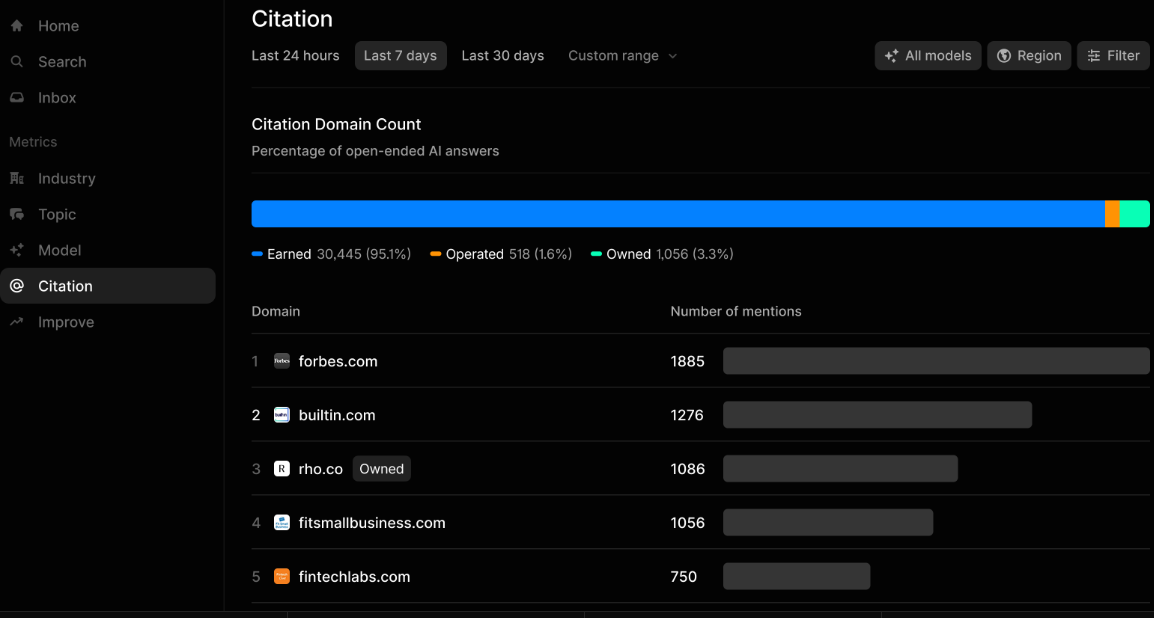Open the Filter options
Screen dimensions: 1154x618
1113,55
